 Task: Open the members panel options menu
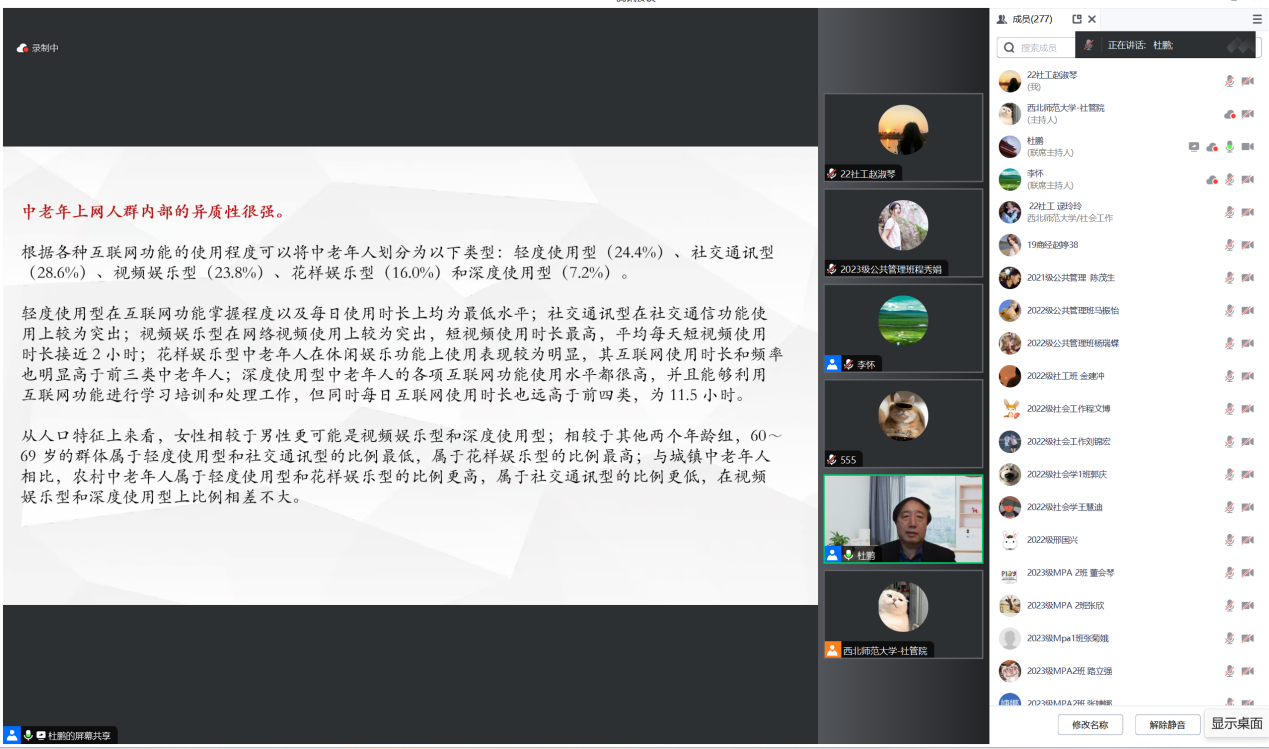tap(1257, 19)
